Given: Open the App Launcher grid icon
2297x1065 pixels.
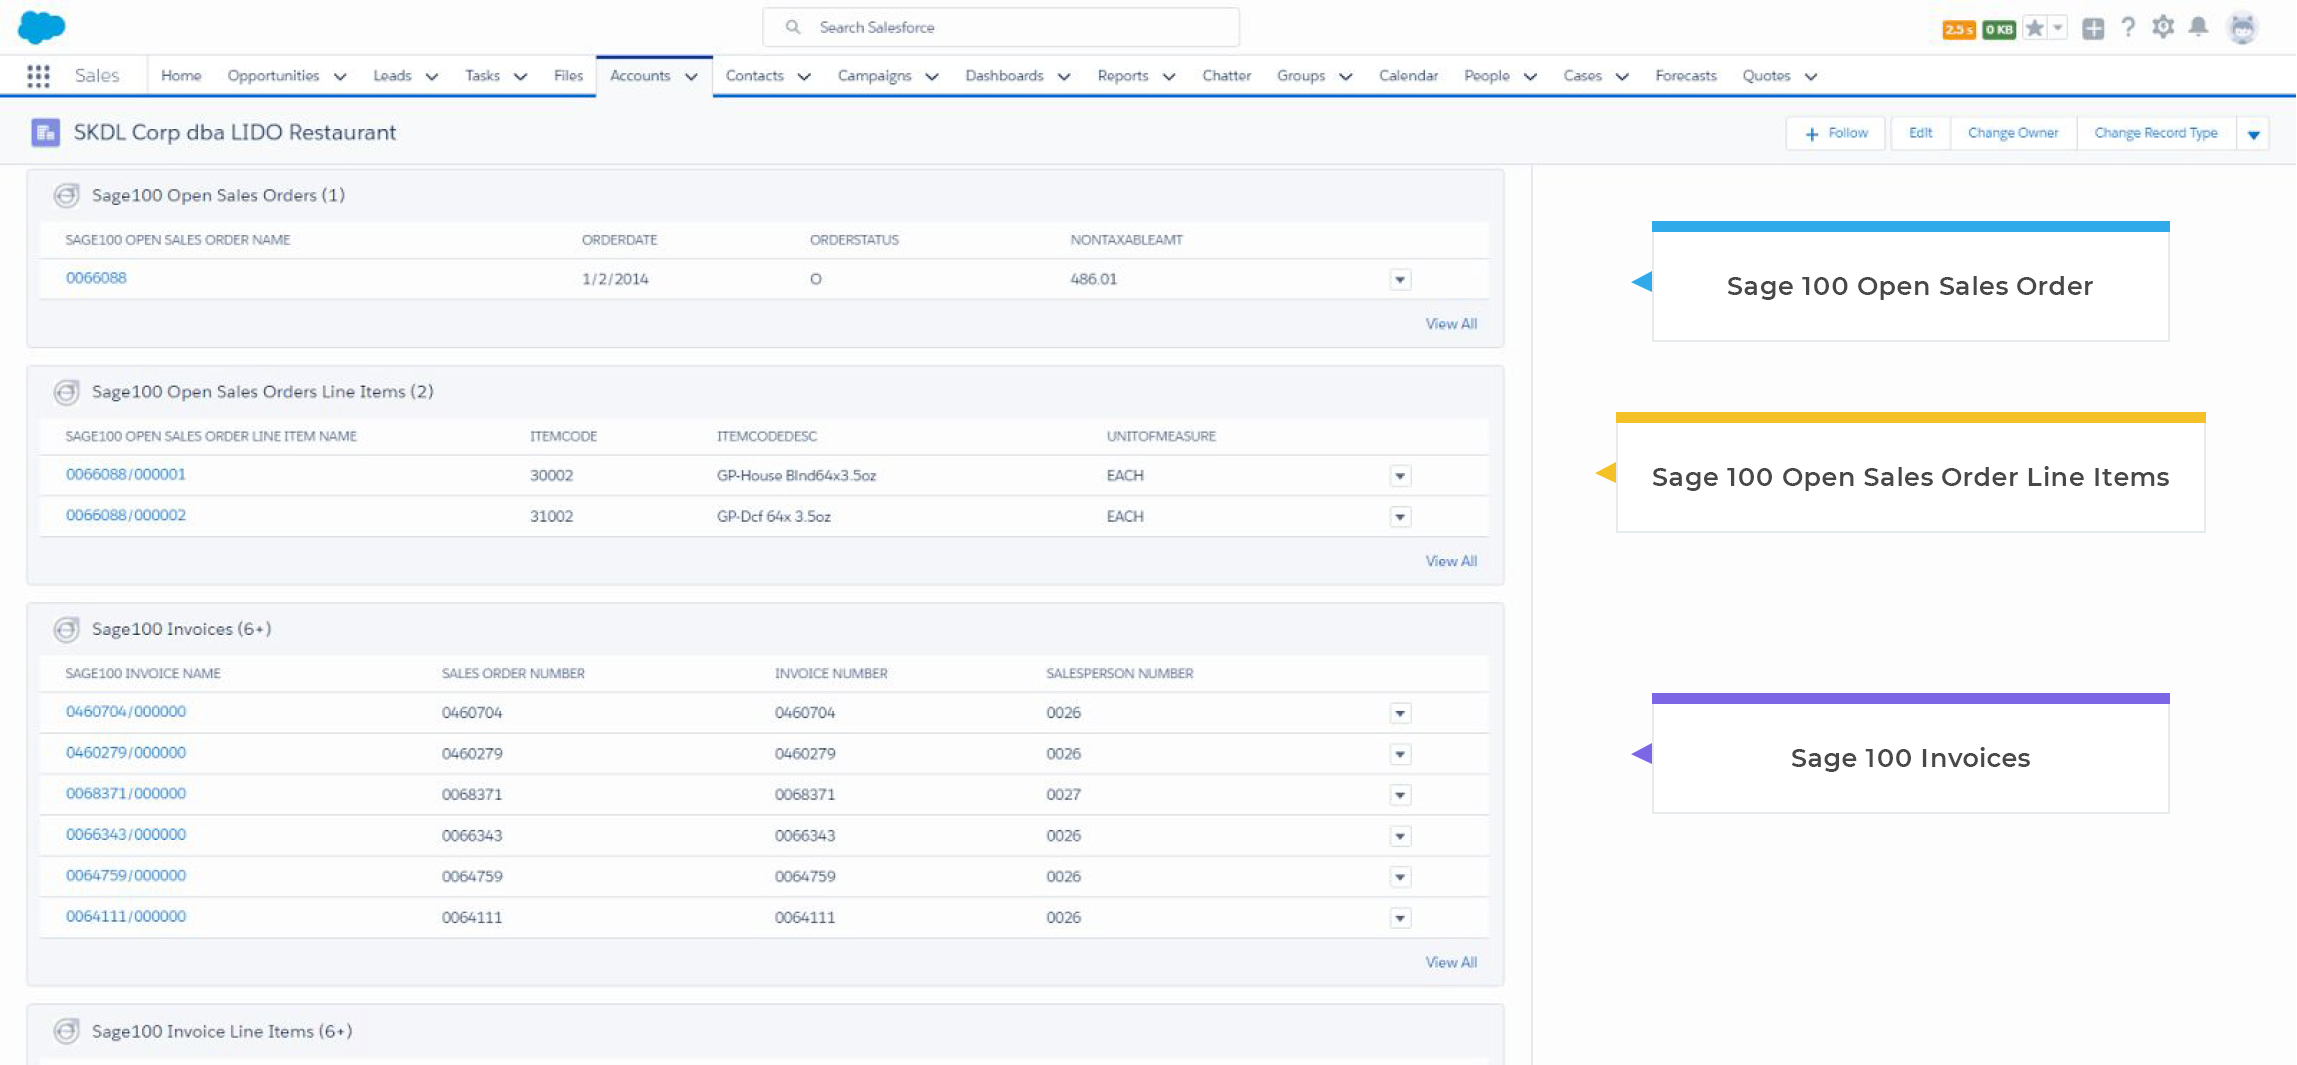Looking at the screenshot, I should click(38, 76).
